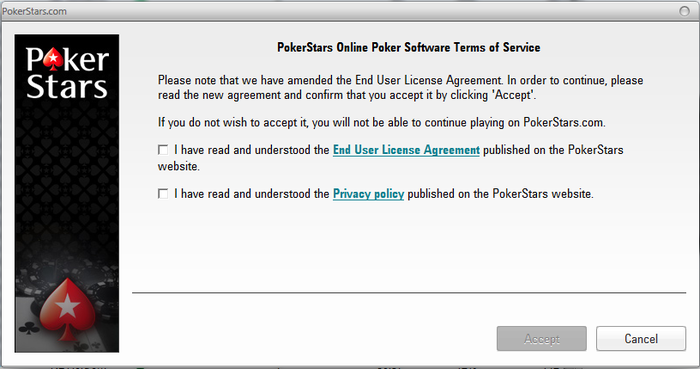Click the PokerStars.com title bar text

pos(34,11)
